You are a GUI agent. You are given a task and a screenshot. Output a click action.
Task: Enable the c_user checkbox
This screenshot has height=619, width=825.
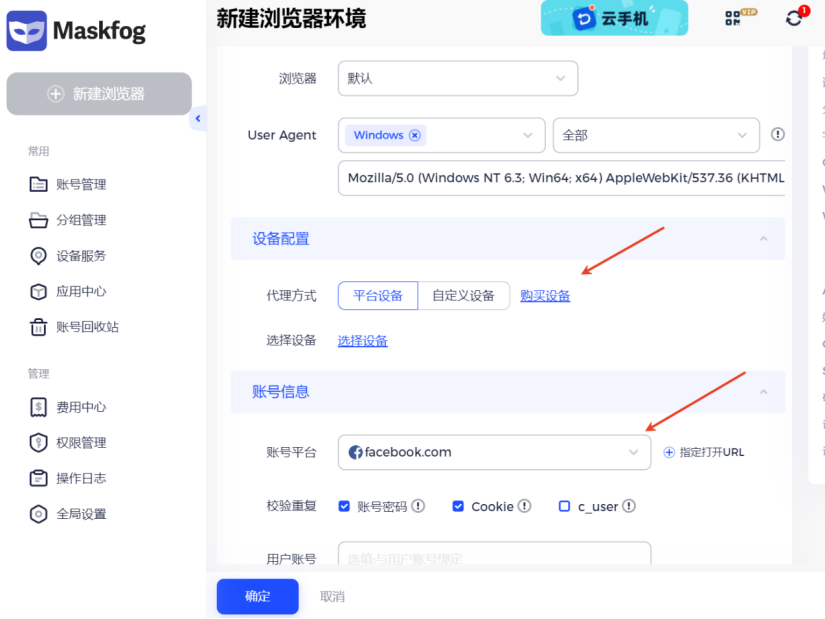click(x=564, y=506)
